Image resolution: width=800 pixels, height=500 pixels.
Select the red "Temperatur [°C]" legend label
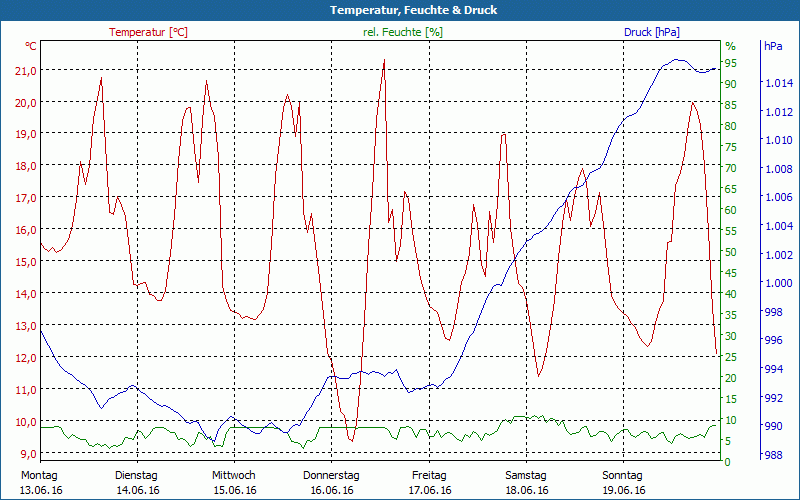click(148, 32)
